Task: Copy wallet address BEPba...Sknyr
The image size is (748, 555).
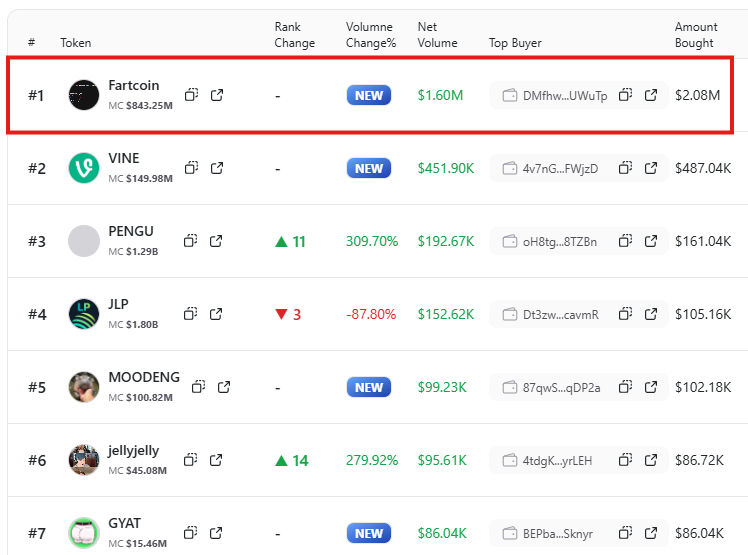Action: pos(625,533)
